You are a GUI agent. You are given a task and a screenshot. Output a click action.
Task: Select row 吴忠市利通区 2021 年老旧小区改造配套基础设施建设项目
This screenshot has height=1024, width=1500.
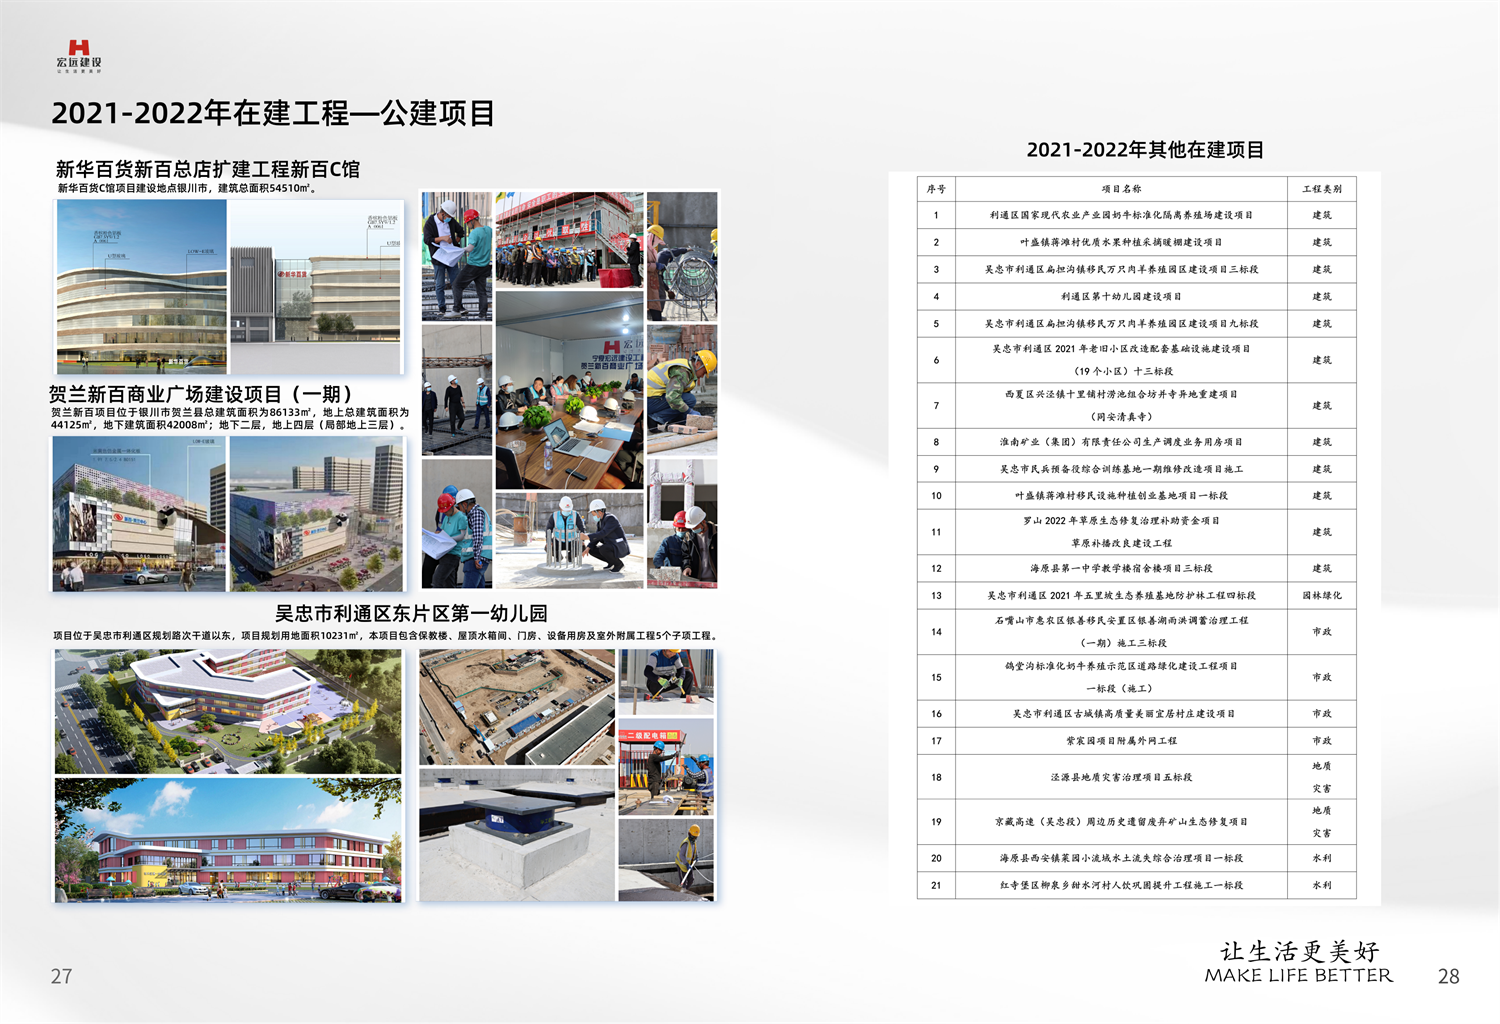point(1136,360)
